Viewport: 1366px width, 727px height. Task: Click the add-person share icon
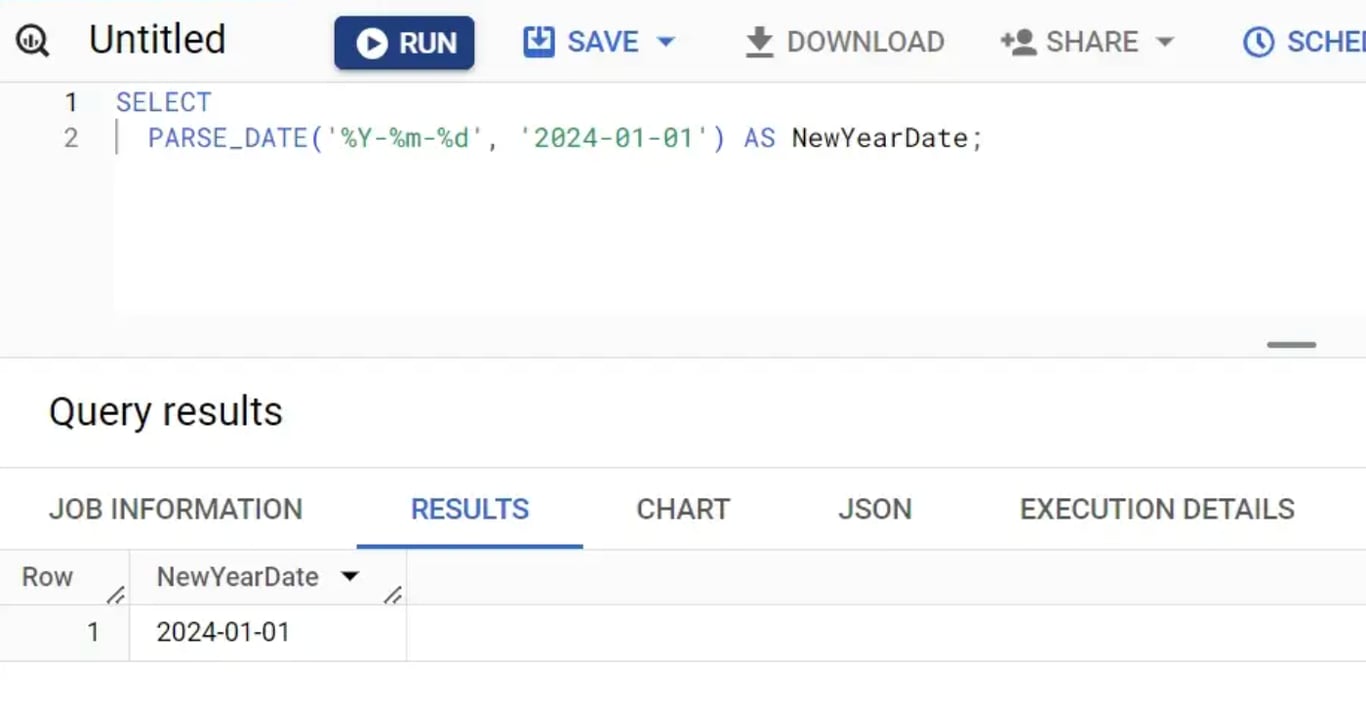pyautogui.click(x=1018, y=42)
